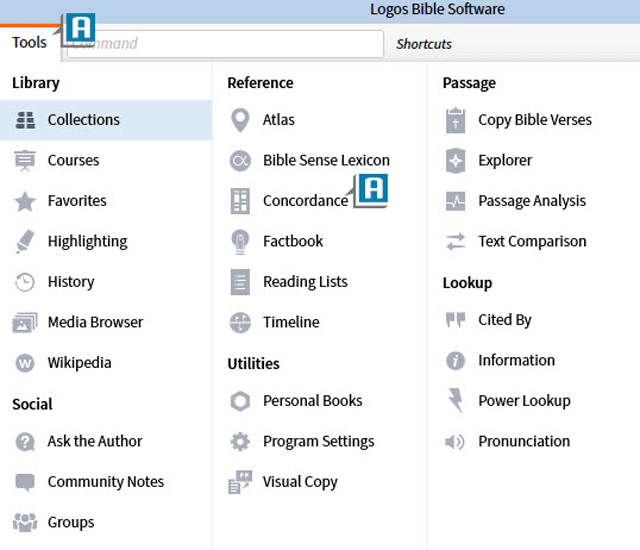The height and width of the screenshot is (550, 640).
Task: Select Highlighting in Library section
Action: point(87,241)
